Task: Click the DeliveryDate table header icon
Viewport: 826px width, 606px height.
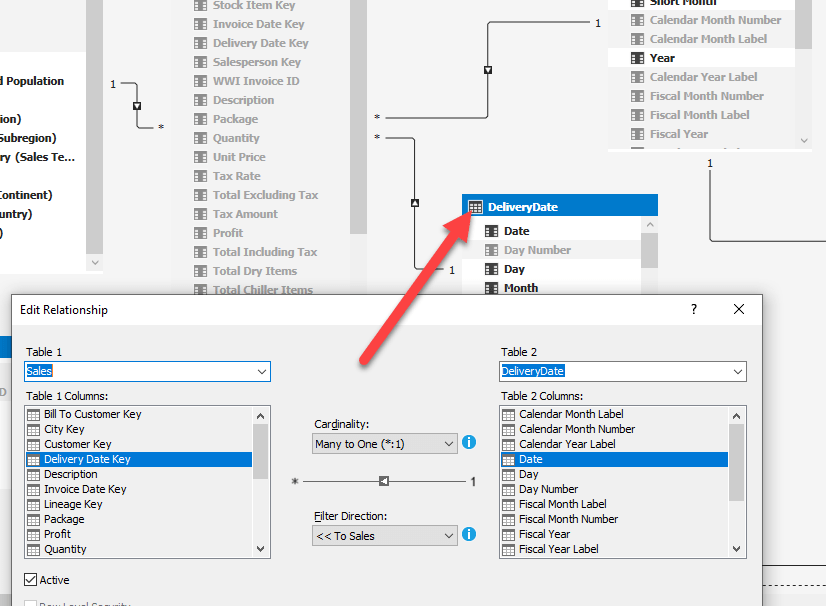Action: coord(475,207)
